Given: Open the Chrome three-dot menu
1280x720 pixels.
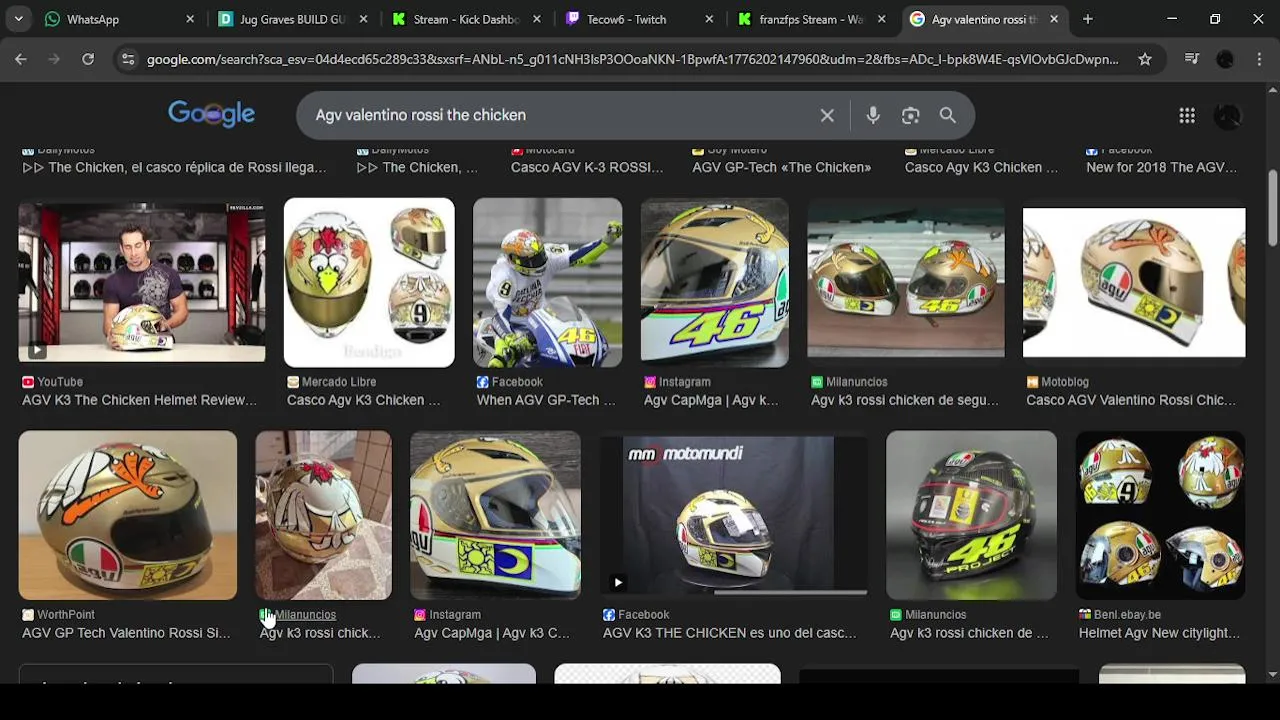Looking at the screenshot, I should [x=1258, y=59].
